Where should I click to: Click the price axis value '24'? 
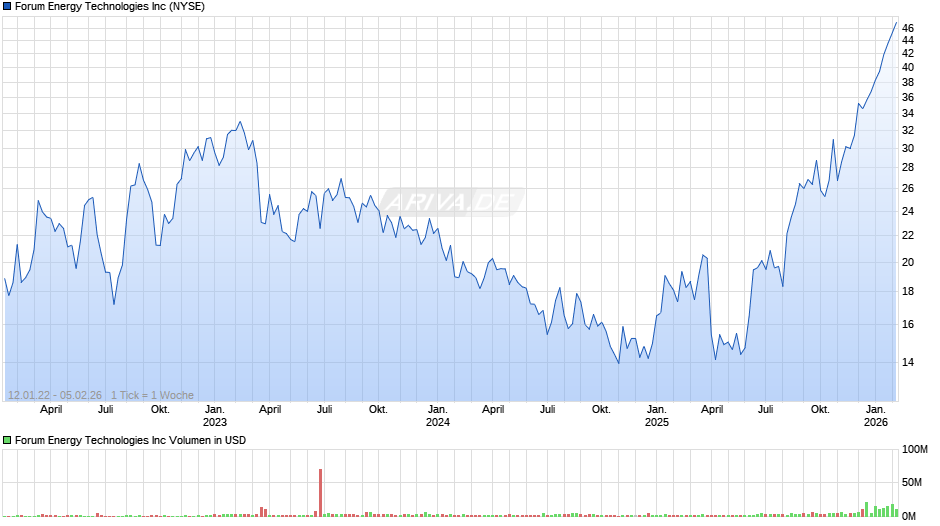(908, 211)
